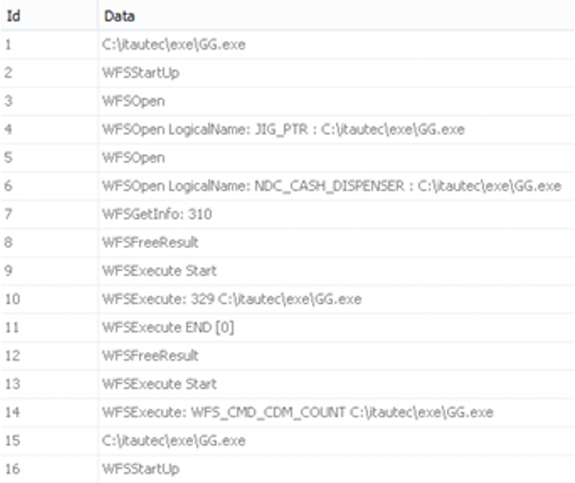
Task: Sort by the Data column header
Action: [336, 16]
